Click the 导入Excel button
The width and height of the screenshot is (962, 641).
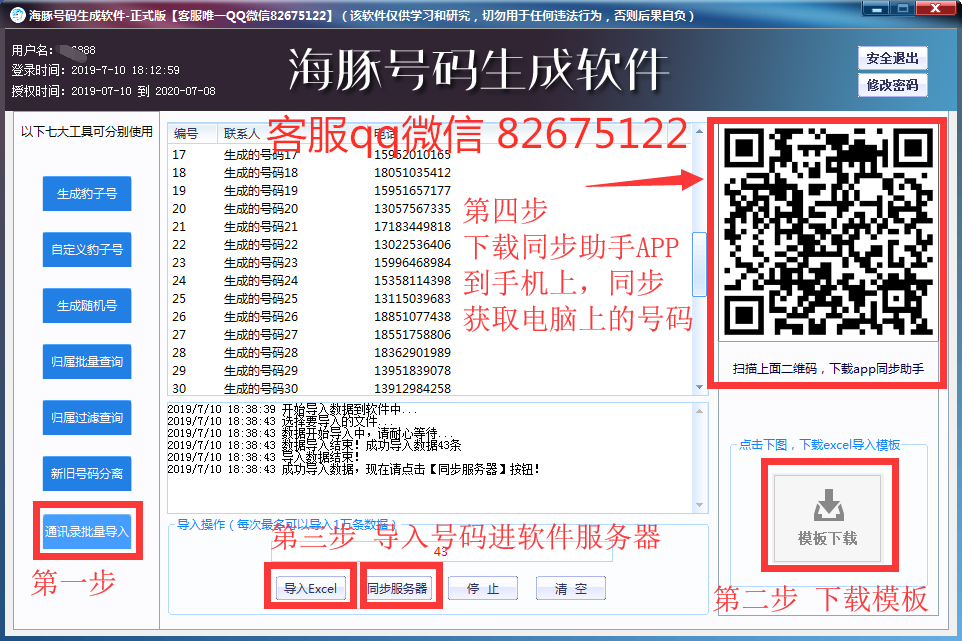click(x=310, y=588)
